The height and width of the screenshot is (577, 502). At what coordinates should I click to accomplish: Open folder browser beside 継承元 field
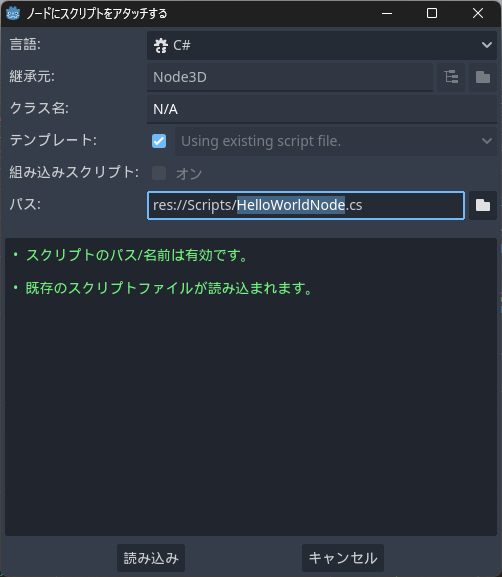pos(483,77)
